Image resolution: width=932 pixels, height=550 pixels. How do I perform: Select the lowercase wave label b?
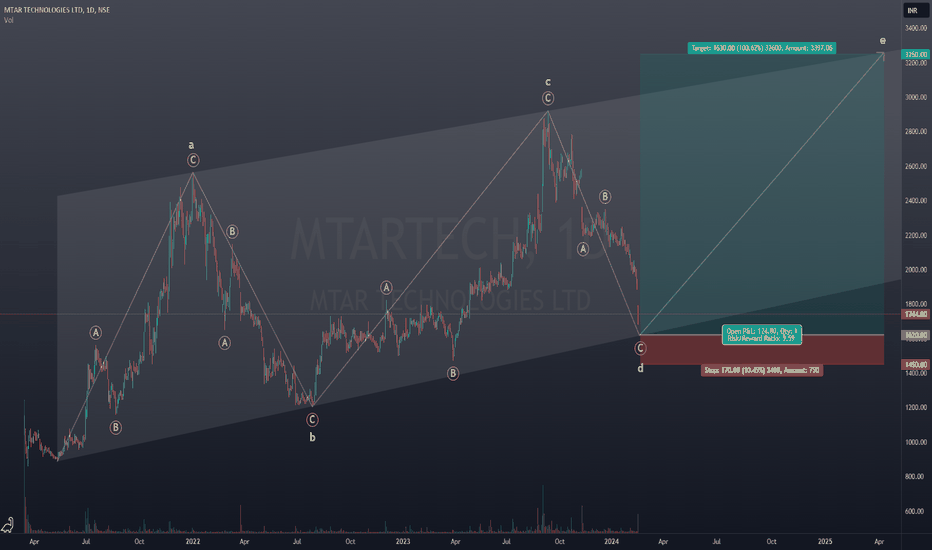click(x=312, y=437)
